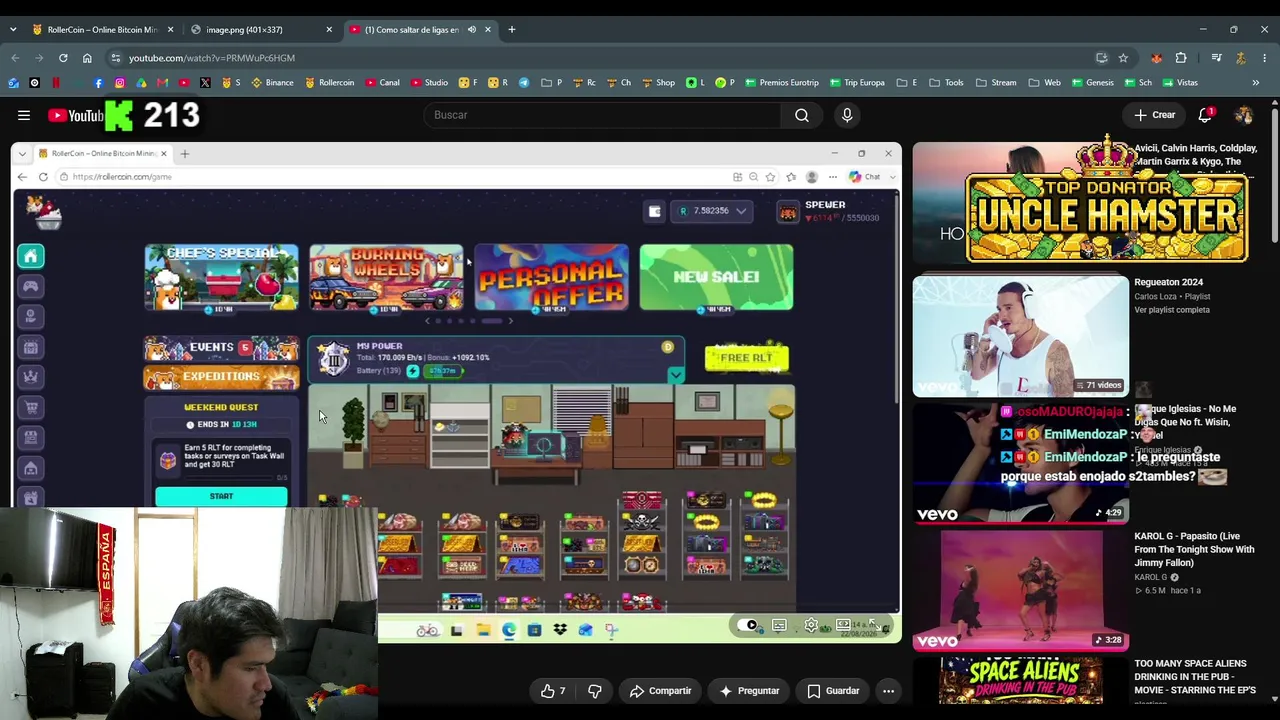1280x720 pixels.
Task: Go back in the RollerCoin banner carousel
Action: coord(427,321)
